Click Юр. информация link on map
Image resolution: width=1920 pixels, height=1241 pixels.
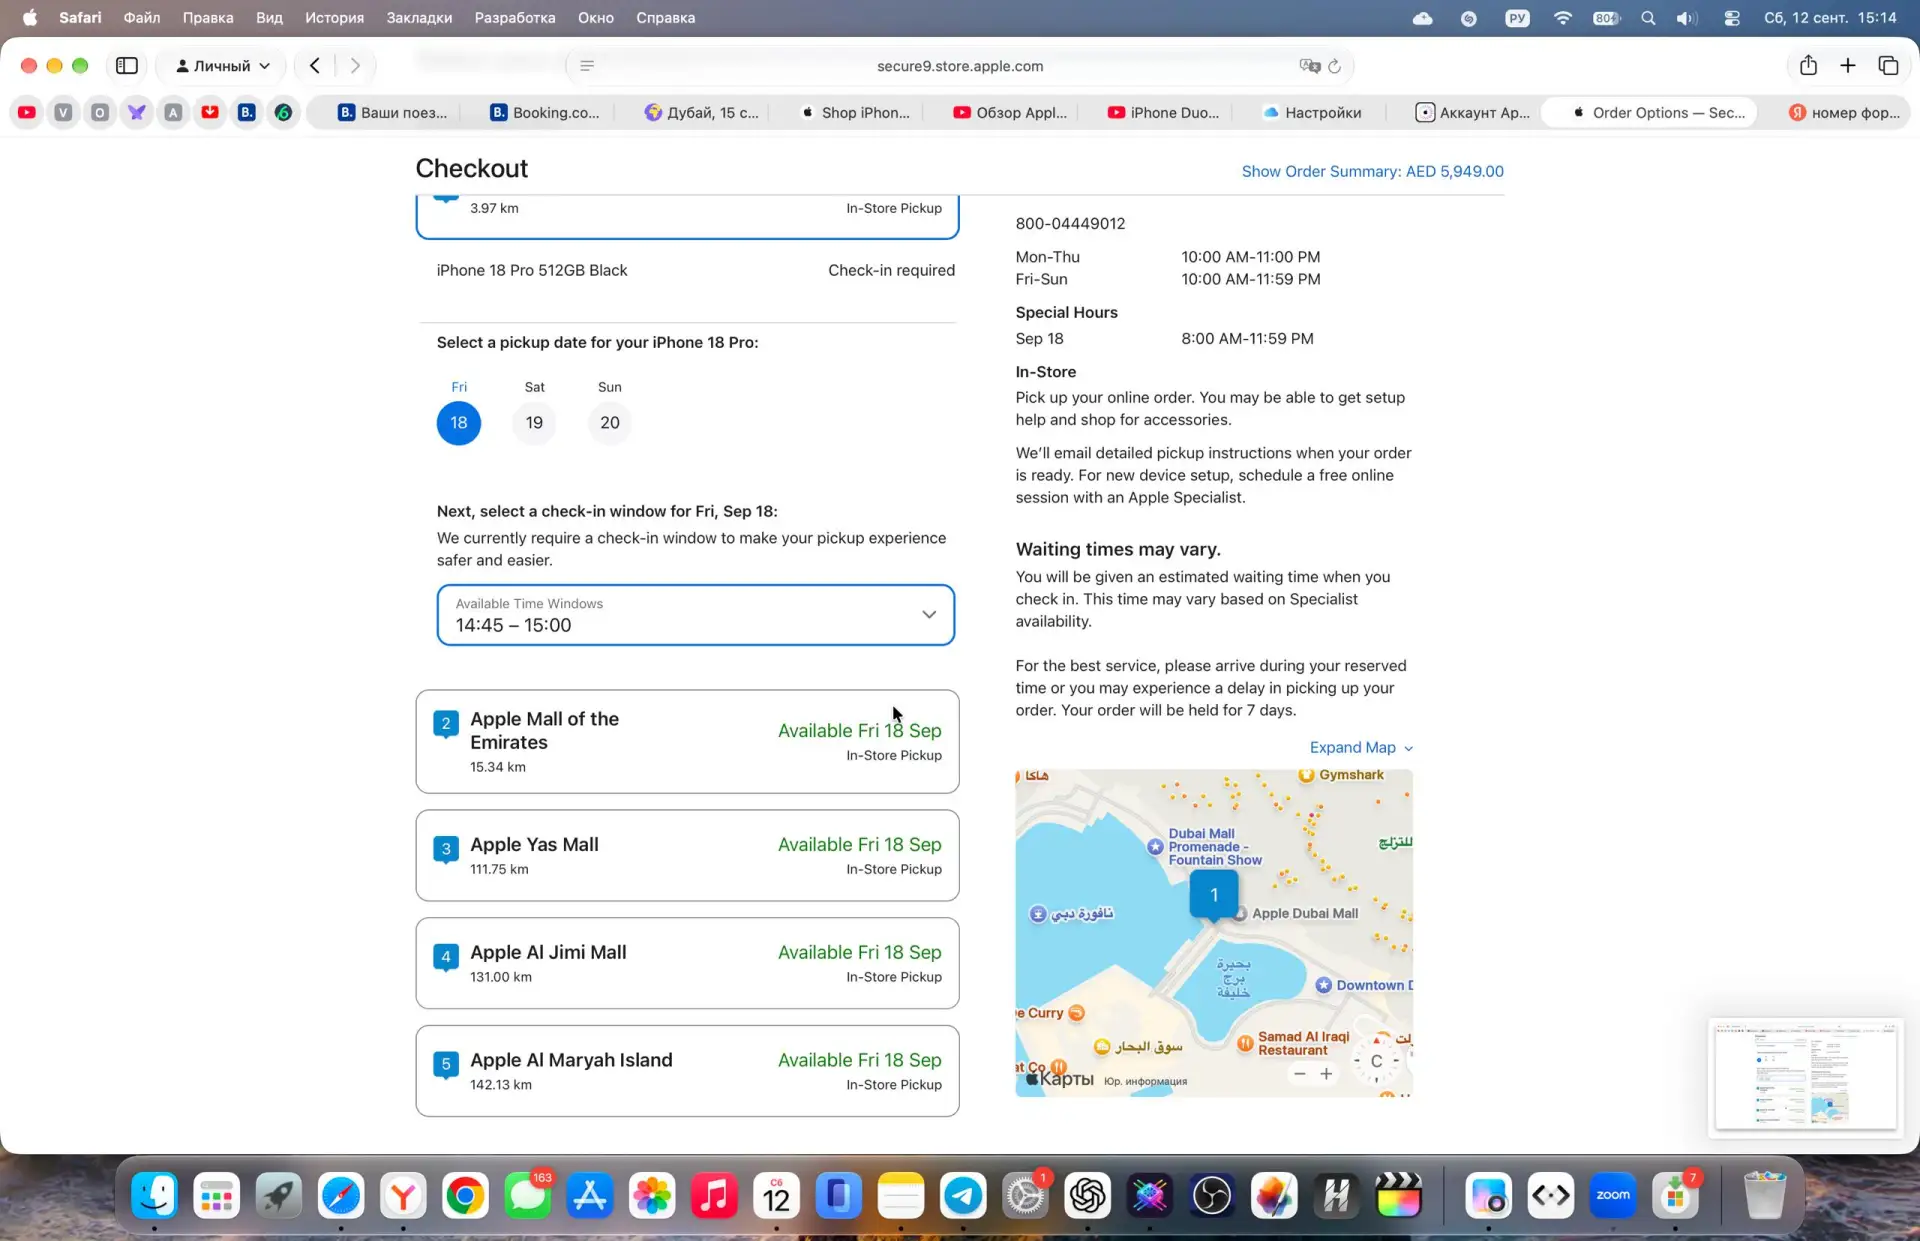[1145, 1081]
